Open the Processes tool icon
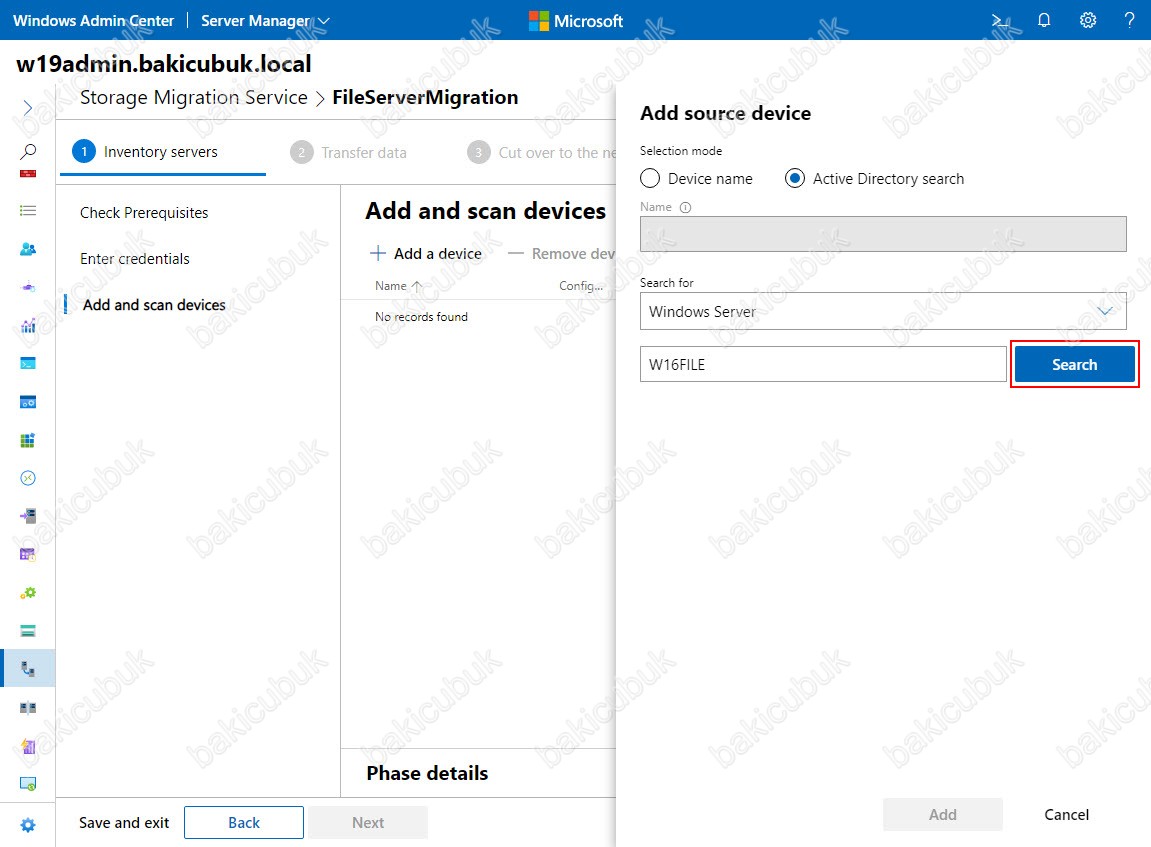This screenshot has width=1151, height=847. click(28, 401)
